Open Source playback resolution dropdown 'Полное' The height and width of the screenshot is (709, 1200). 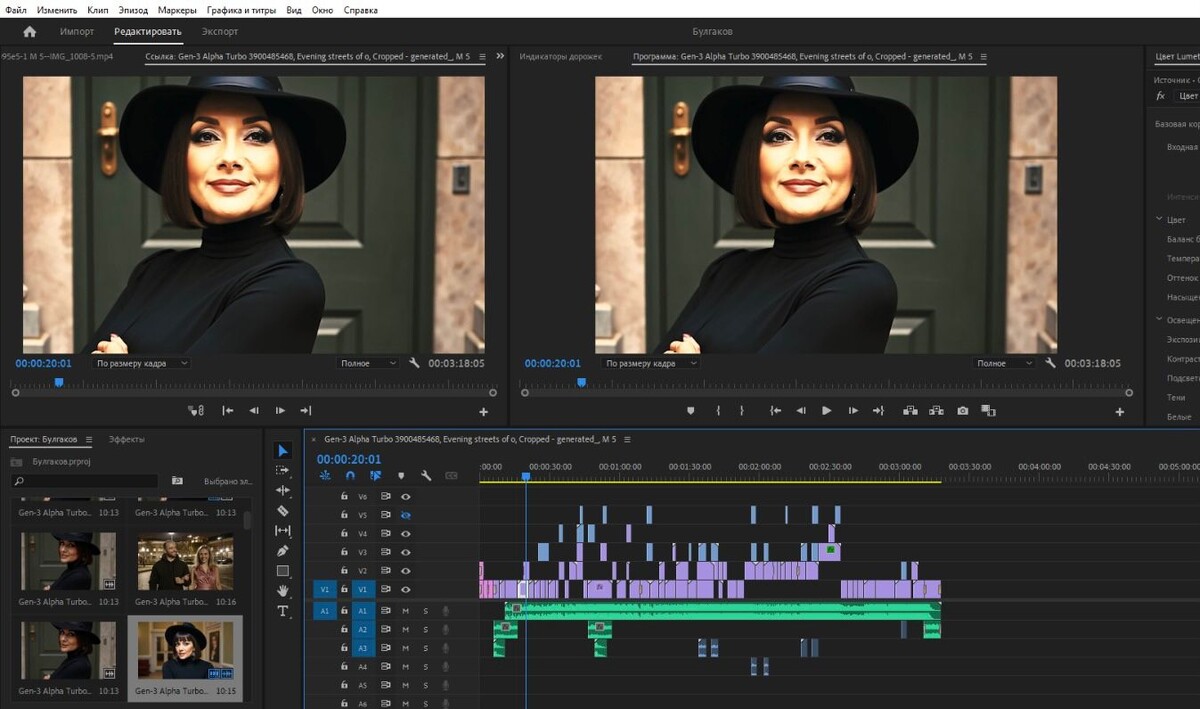point(367,363)
